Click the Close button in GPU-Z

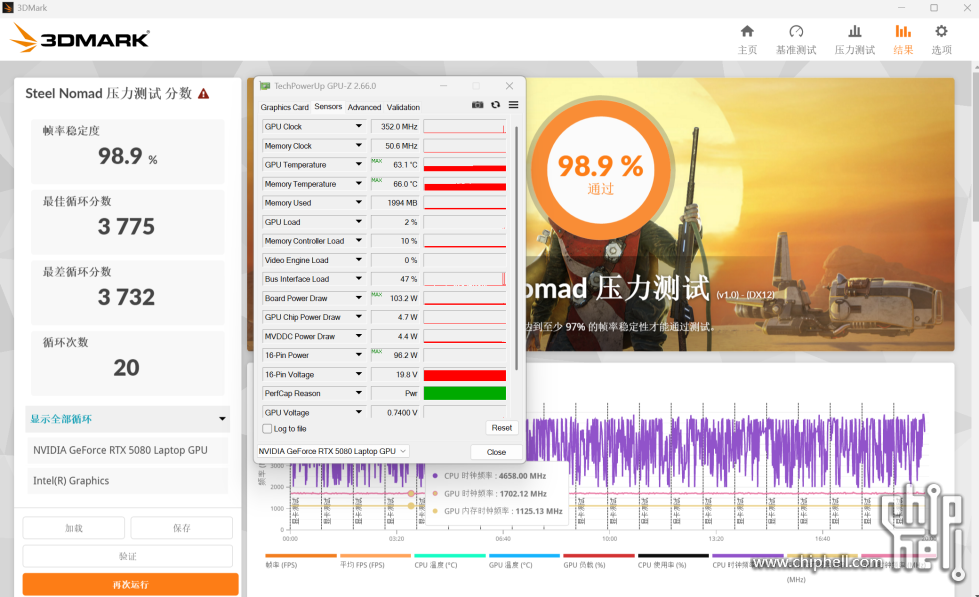(x=496, y=451)
